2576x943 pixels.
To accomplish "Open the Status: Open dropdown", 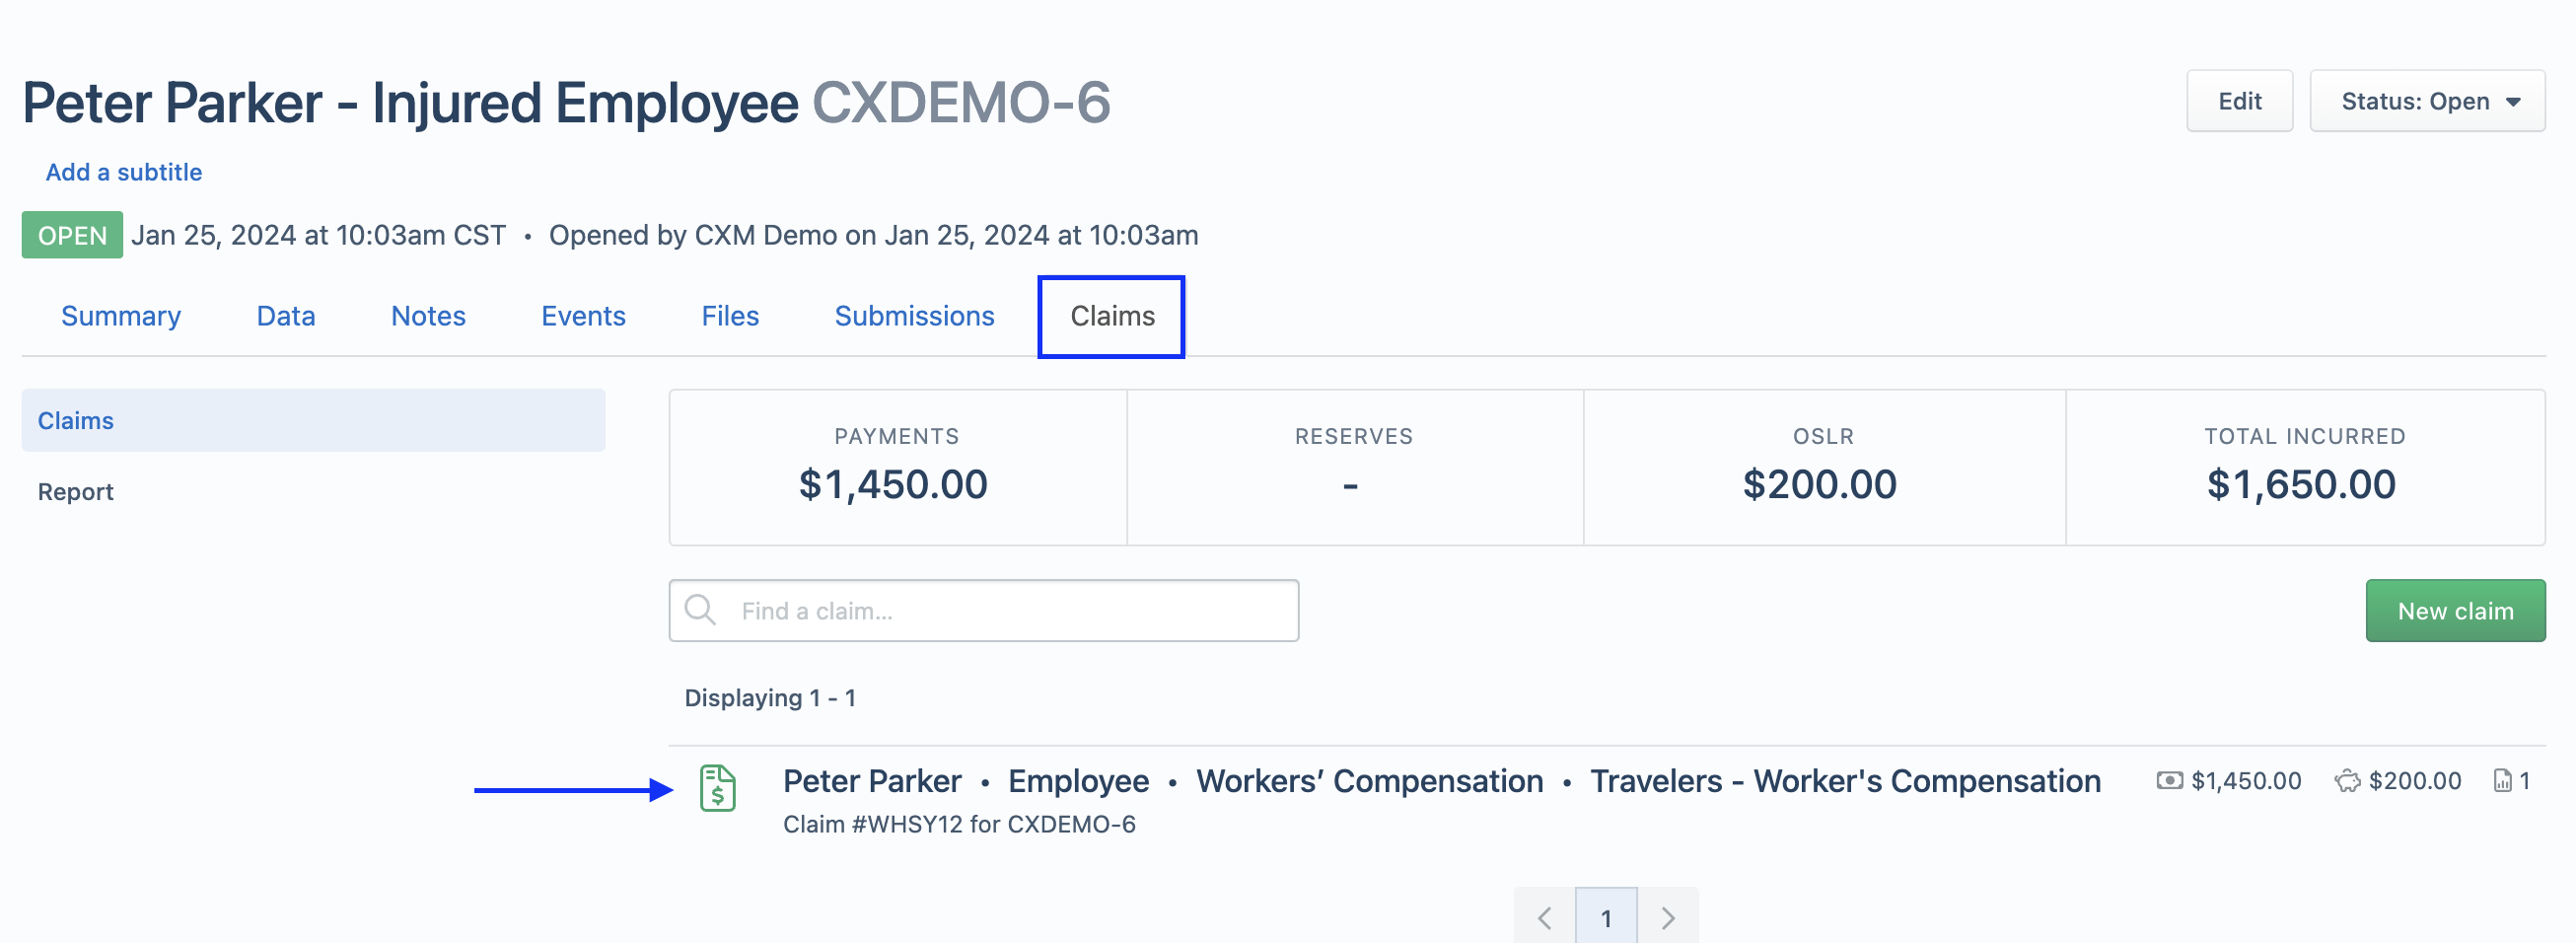I will click(x=2427, y=101).
